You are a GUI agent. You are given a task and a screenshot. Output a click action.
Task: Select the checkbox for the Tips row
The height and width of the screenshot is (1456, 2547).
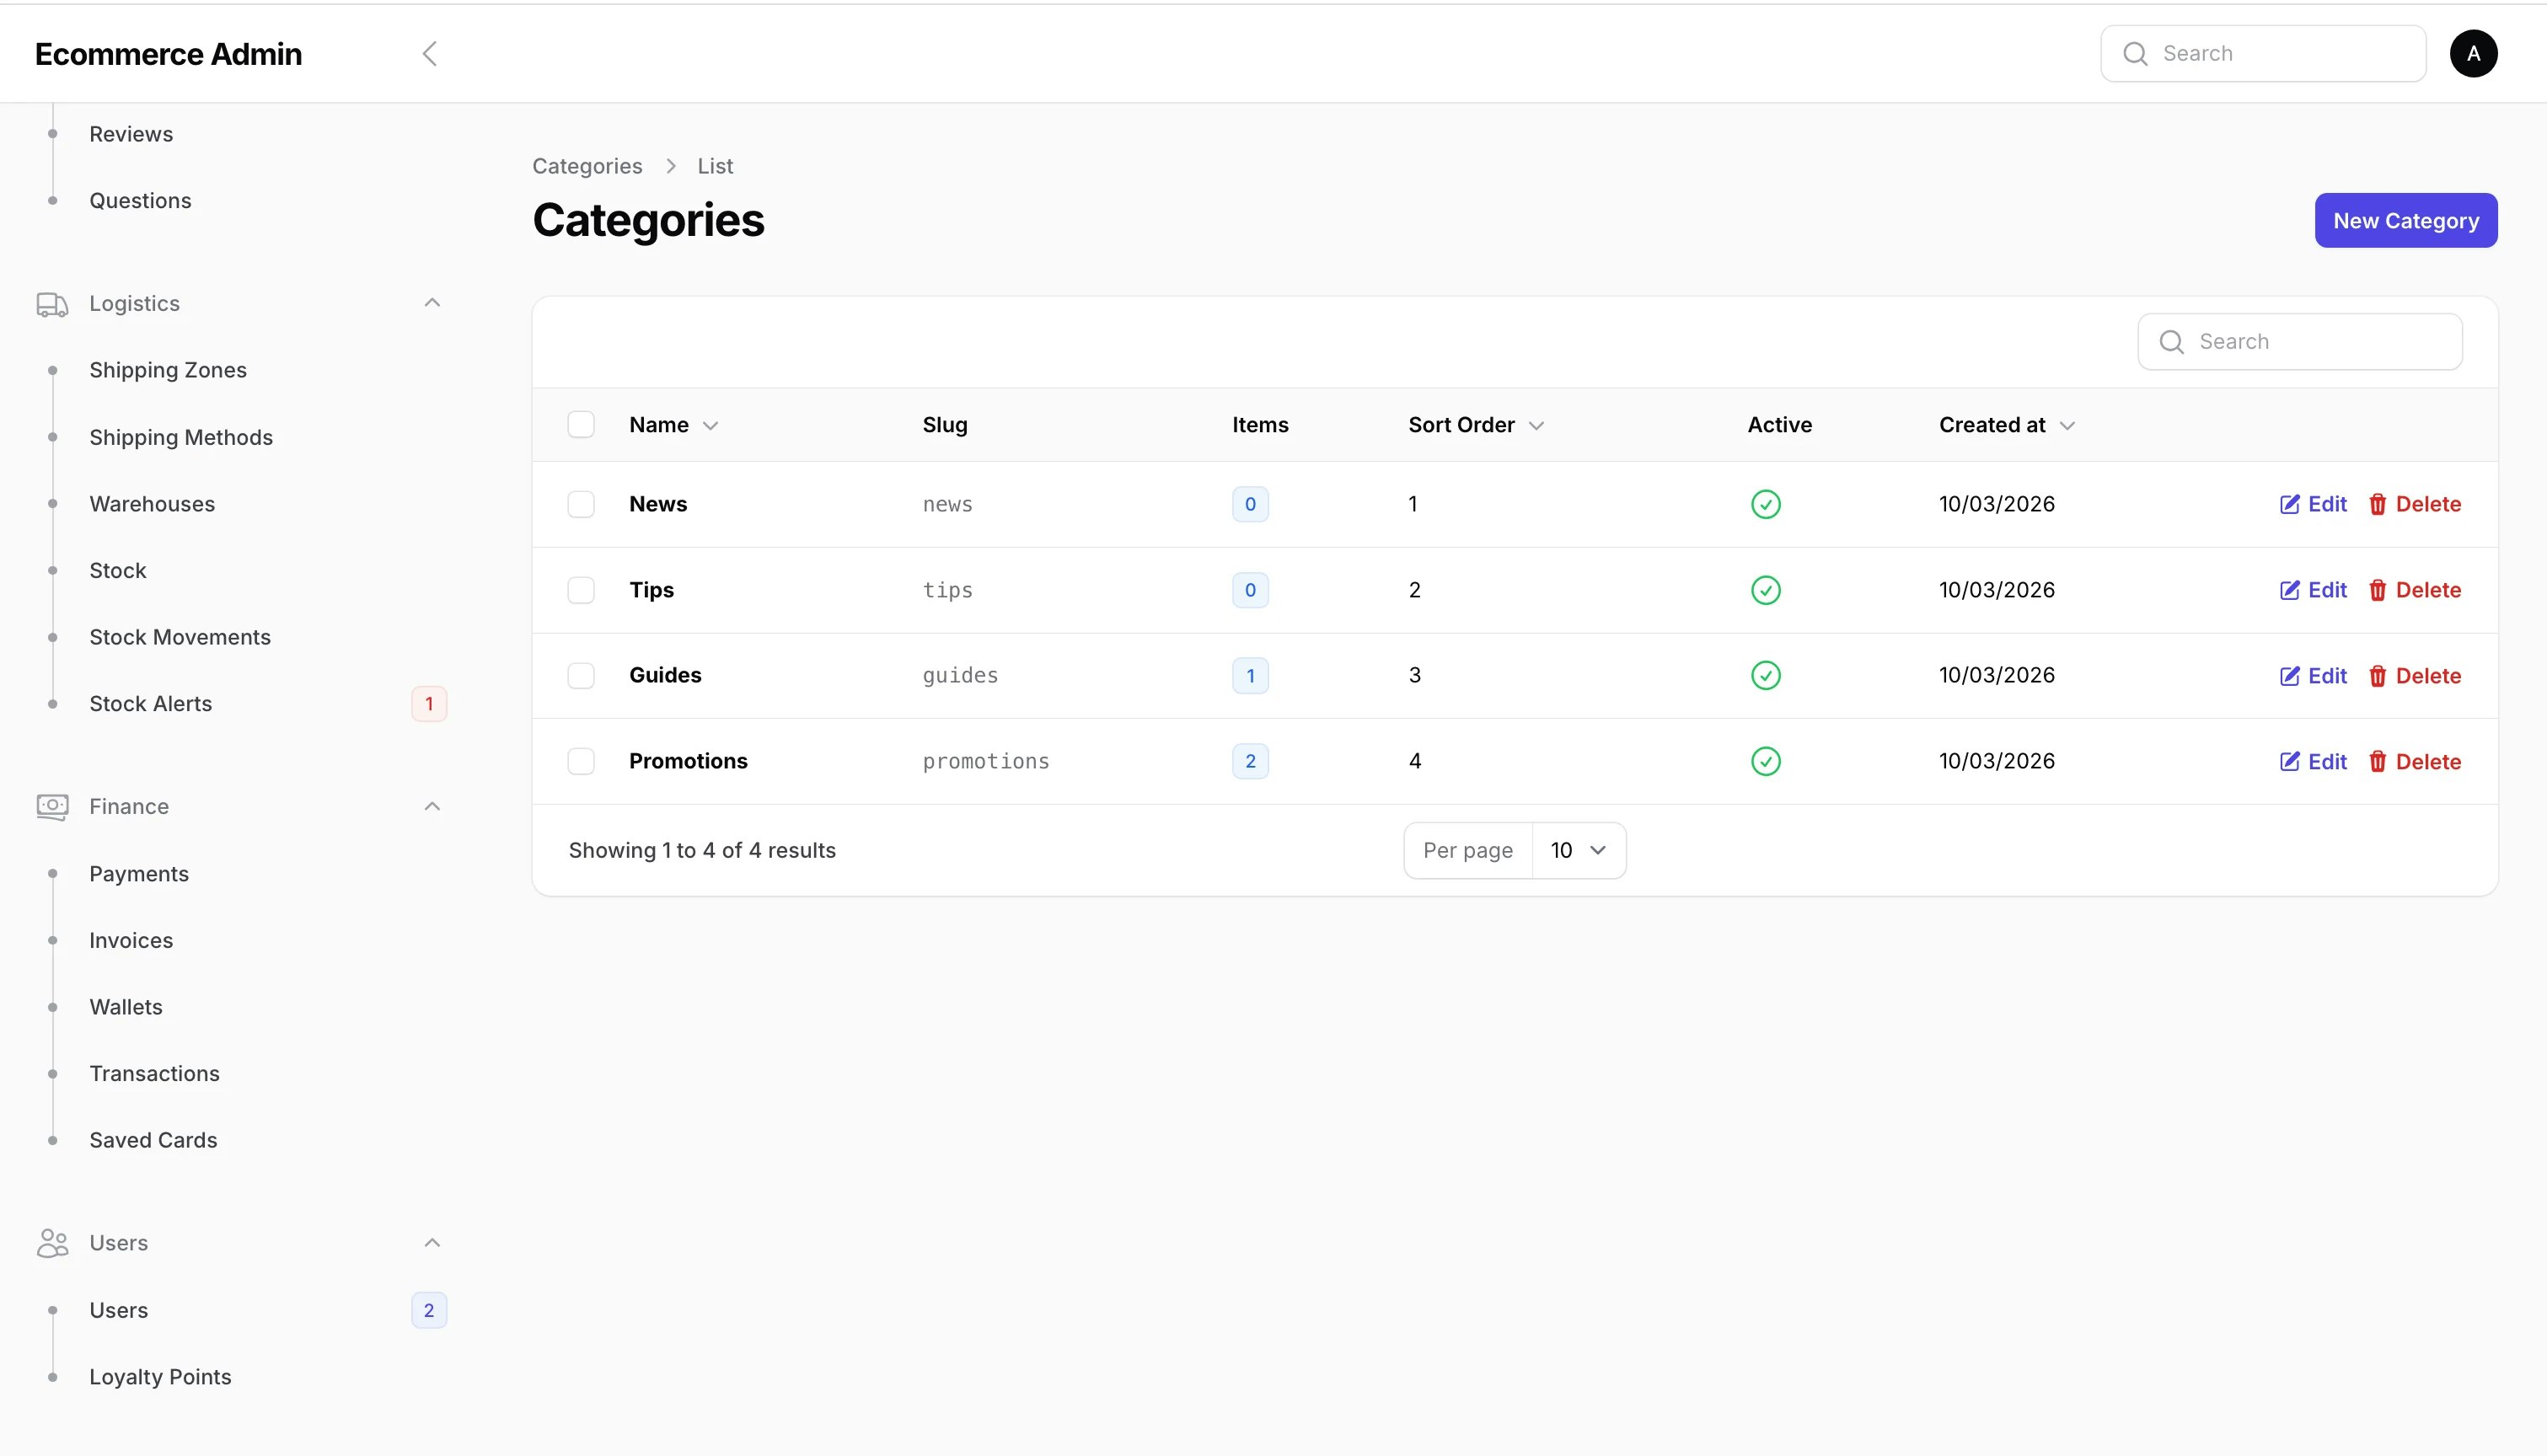coord(581,590)
